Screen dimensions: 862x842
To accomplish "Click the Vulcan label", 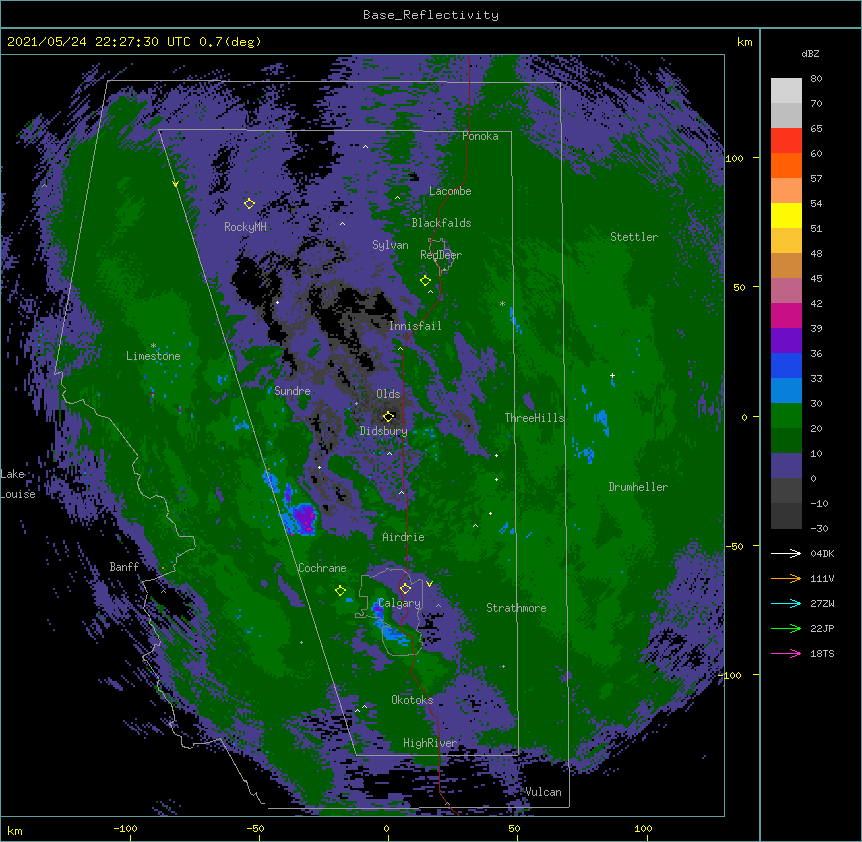I will [543, 792].
